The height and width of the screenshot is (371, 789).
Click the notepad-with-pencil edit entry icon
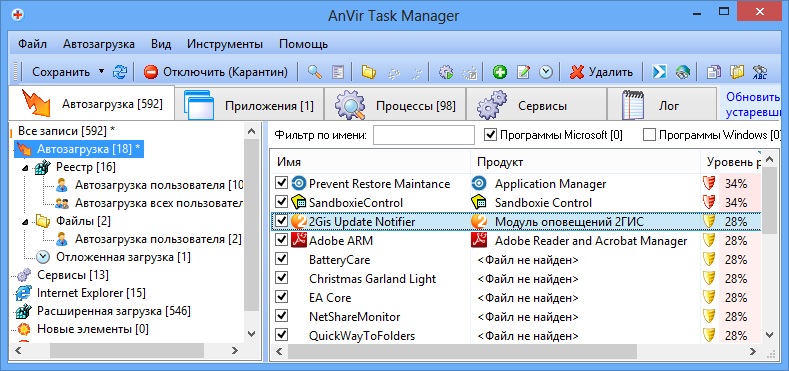(523, 72)
